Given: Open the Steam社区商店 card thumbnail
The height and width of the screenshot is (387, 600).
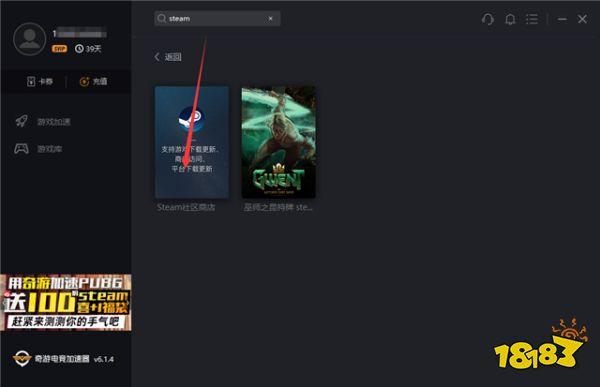Looking at the screenshot, I should [x=192, y=142].
